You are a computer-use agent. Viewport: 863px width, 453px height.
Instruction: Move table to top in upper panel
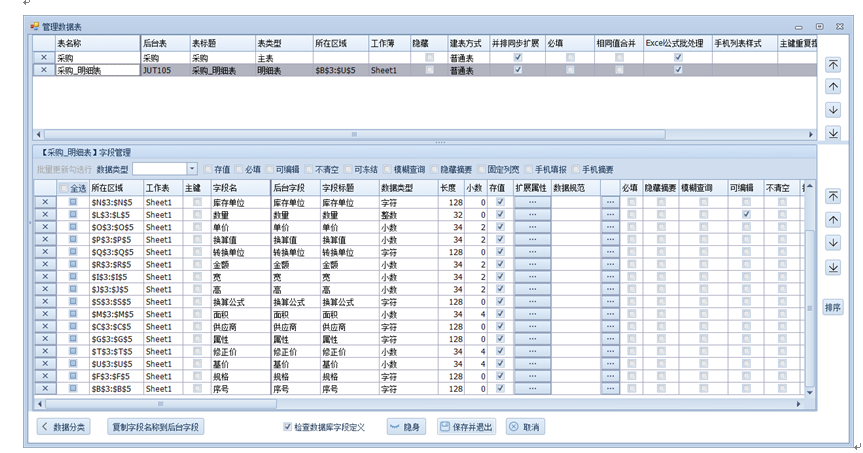[x=833, y=64]
